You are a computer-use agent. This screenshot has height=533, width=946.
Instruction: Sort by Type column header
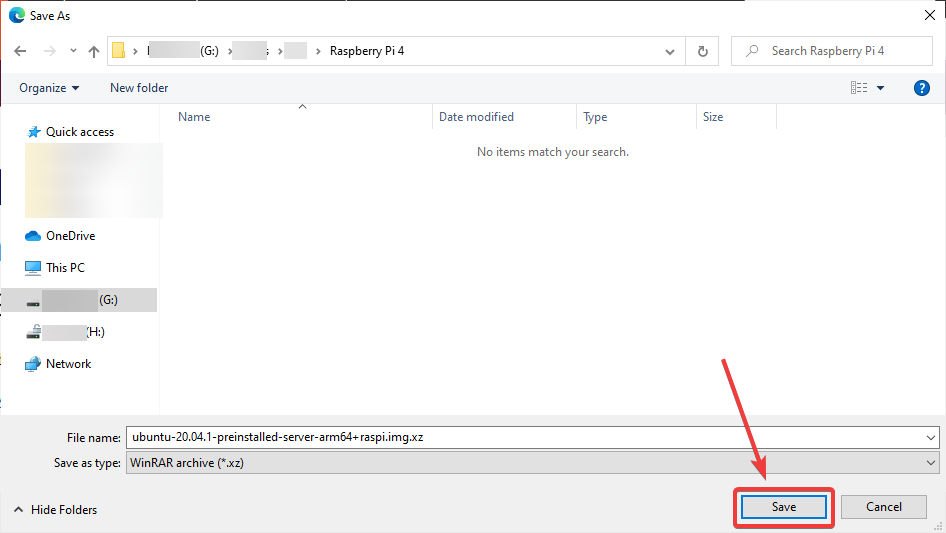595,116
